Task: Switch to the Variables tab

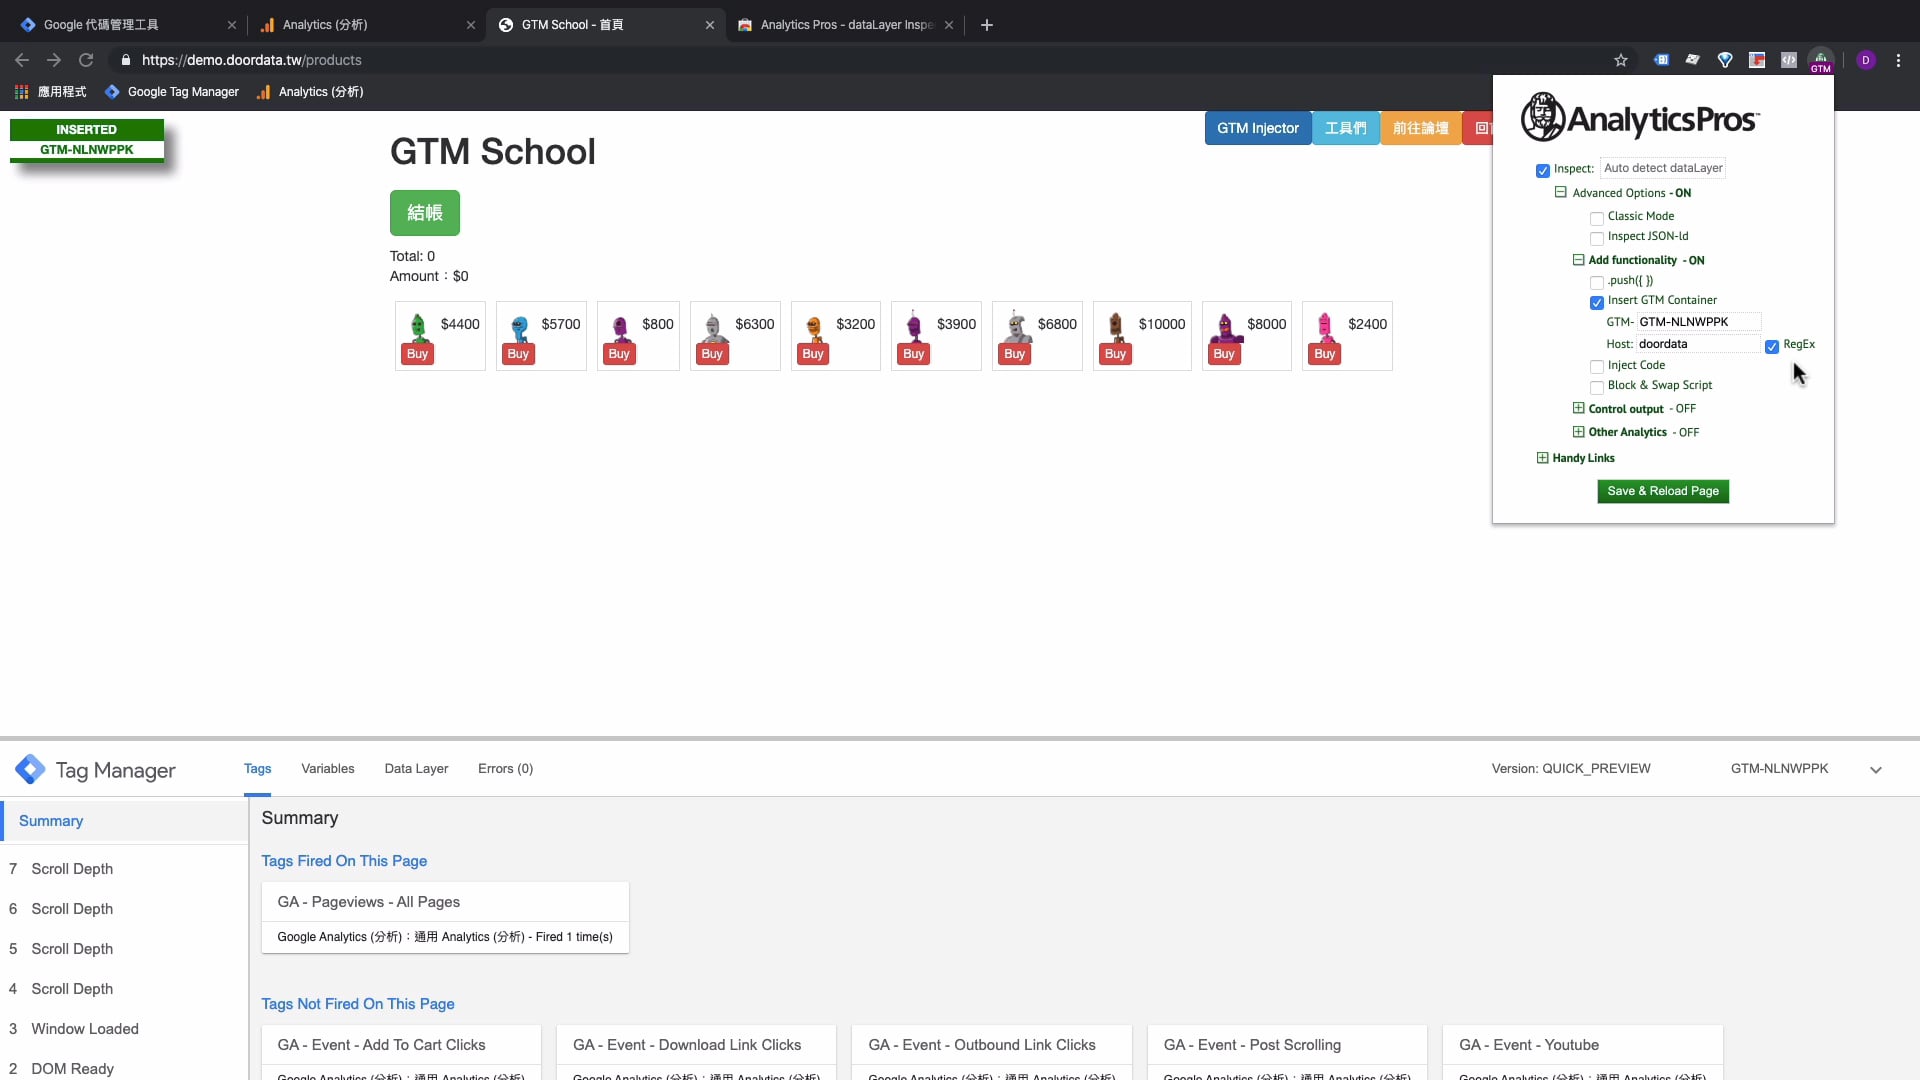Action: coord(327,769)
